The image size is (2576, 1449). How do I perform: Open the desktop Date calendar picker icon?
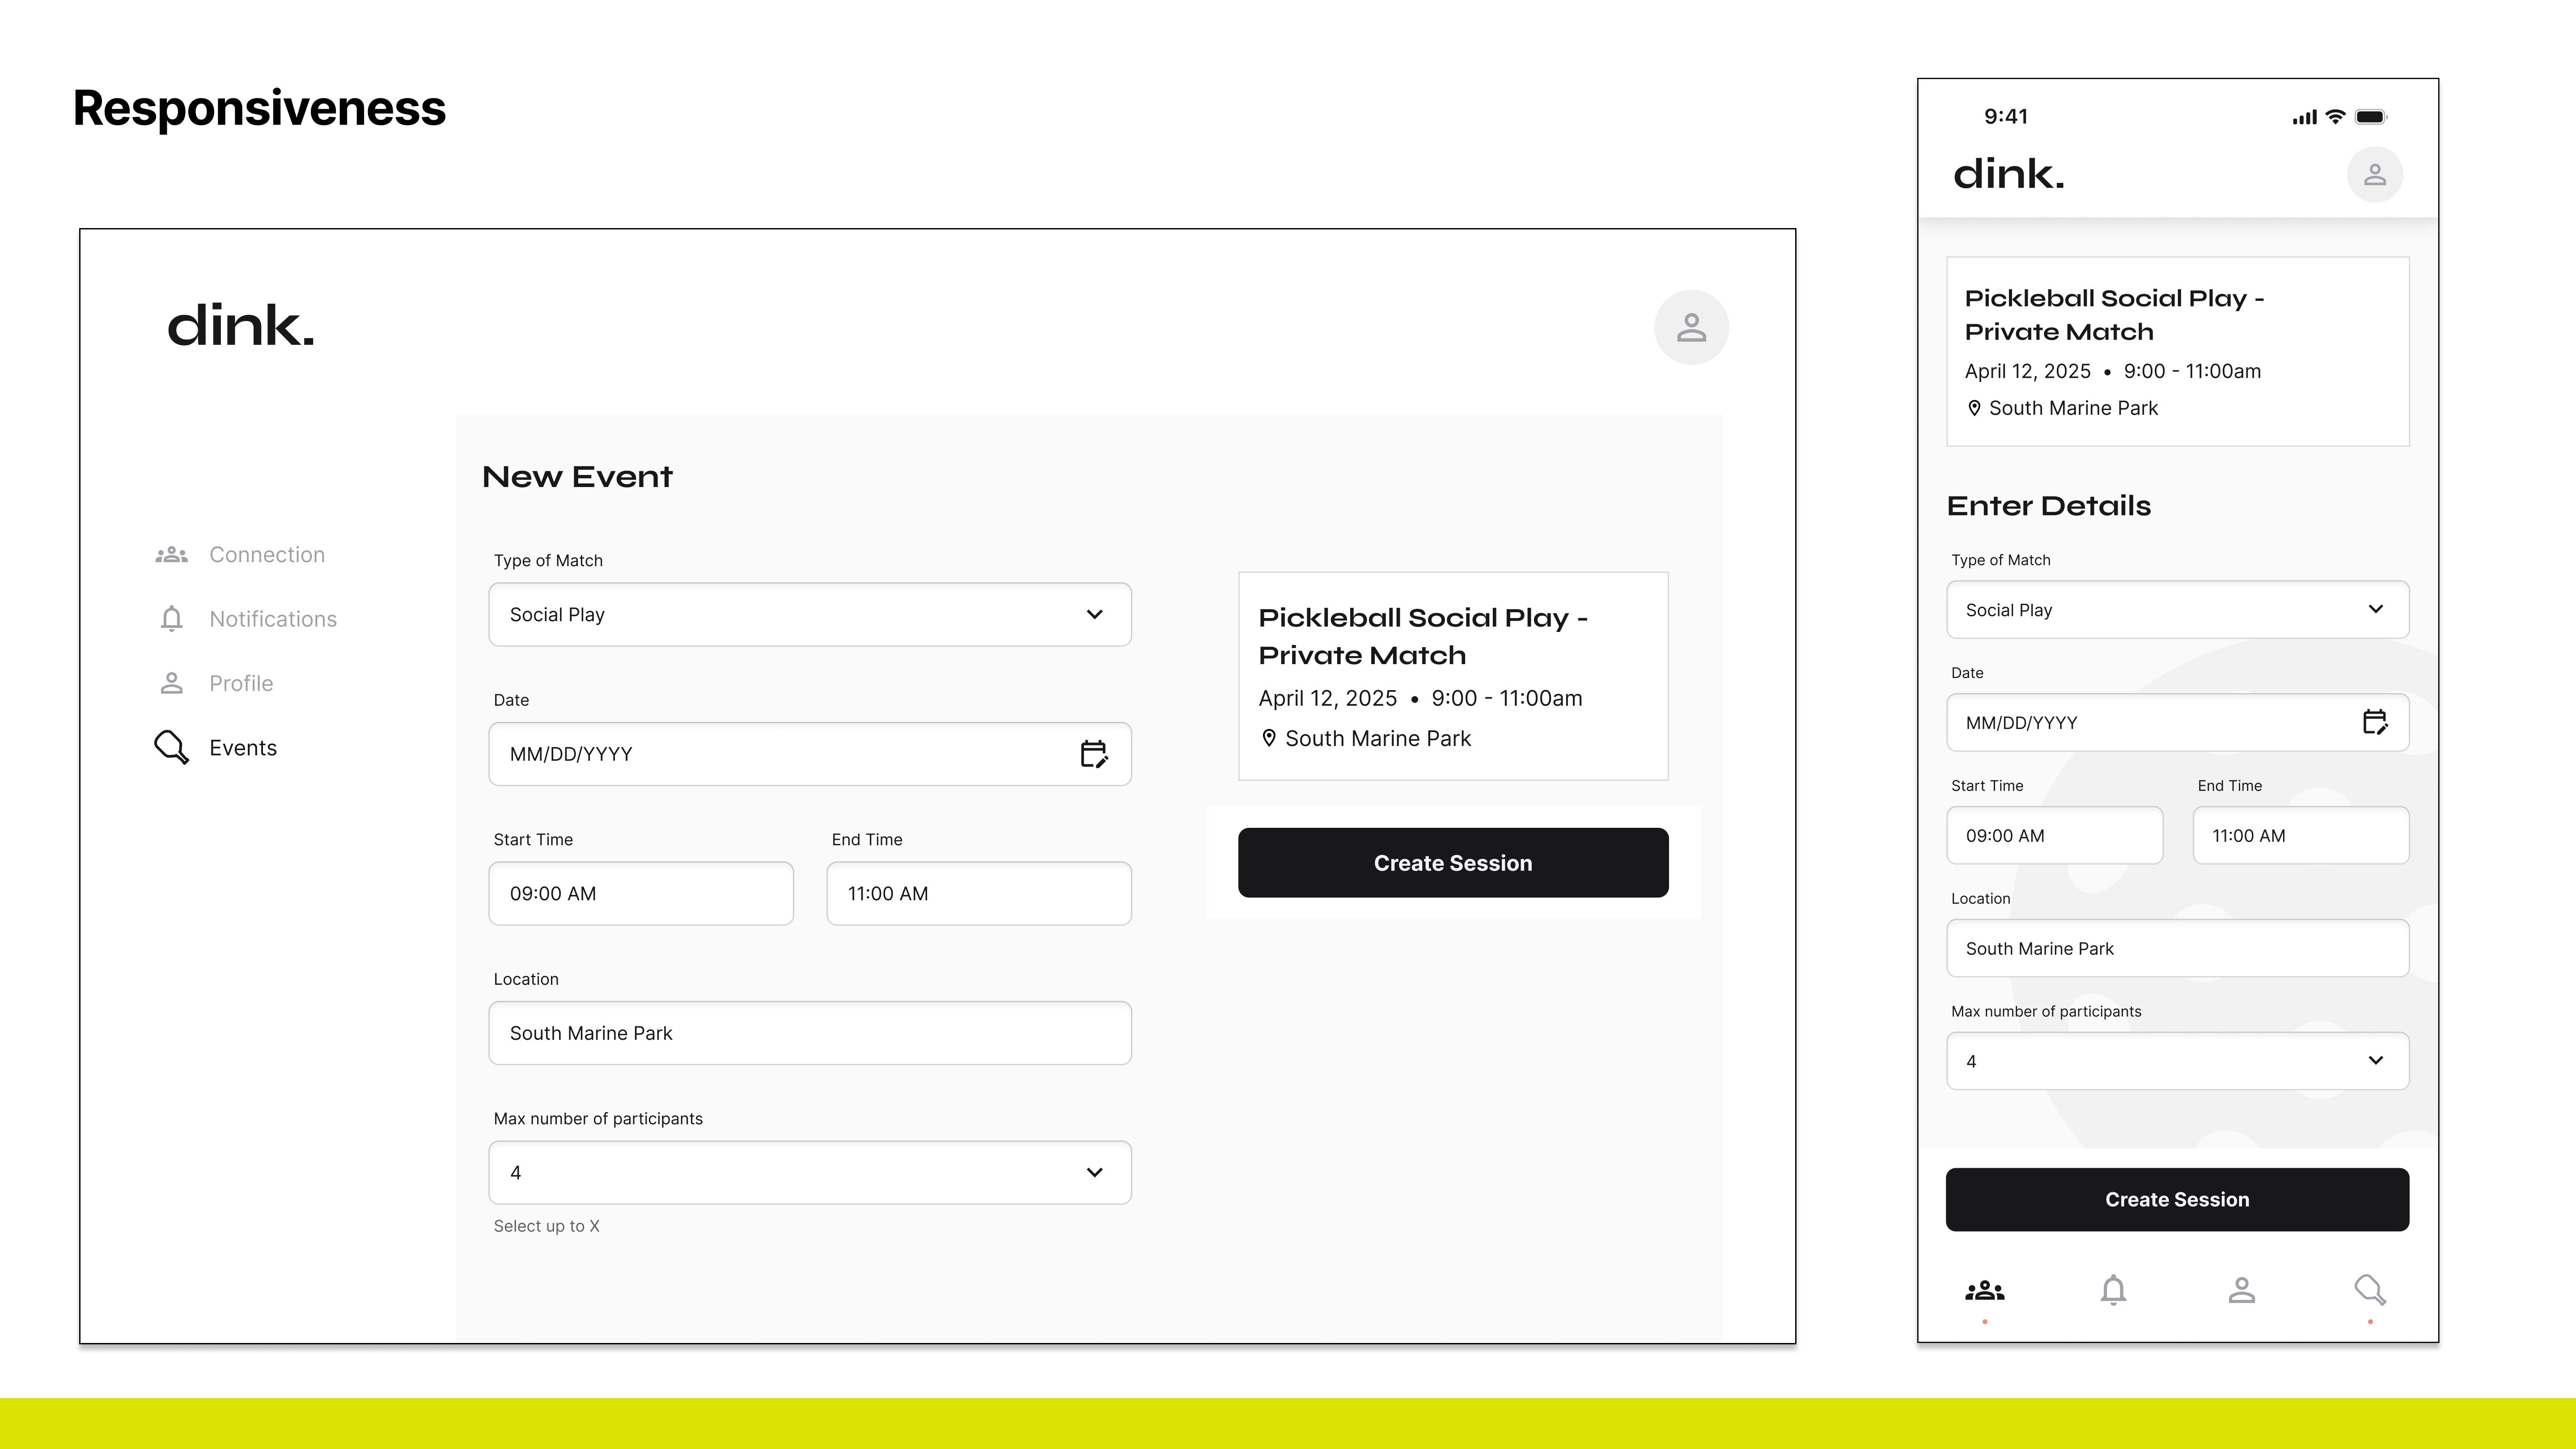(1094, 754)
